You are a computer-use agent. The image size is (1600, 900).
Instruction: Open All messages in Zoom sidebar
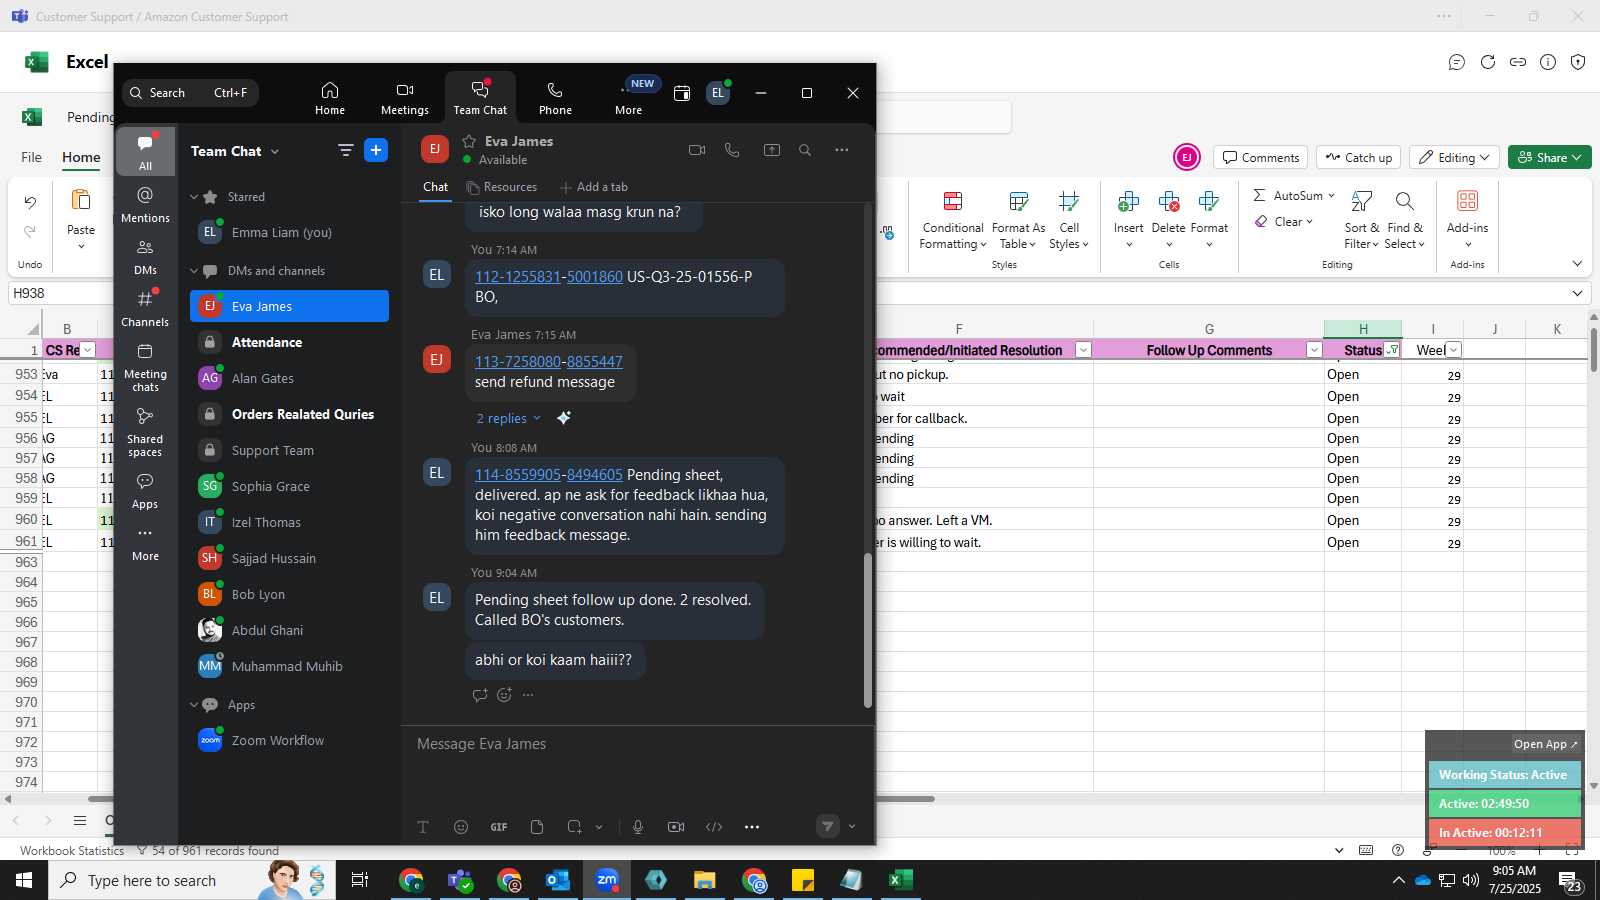145,151
